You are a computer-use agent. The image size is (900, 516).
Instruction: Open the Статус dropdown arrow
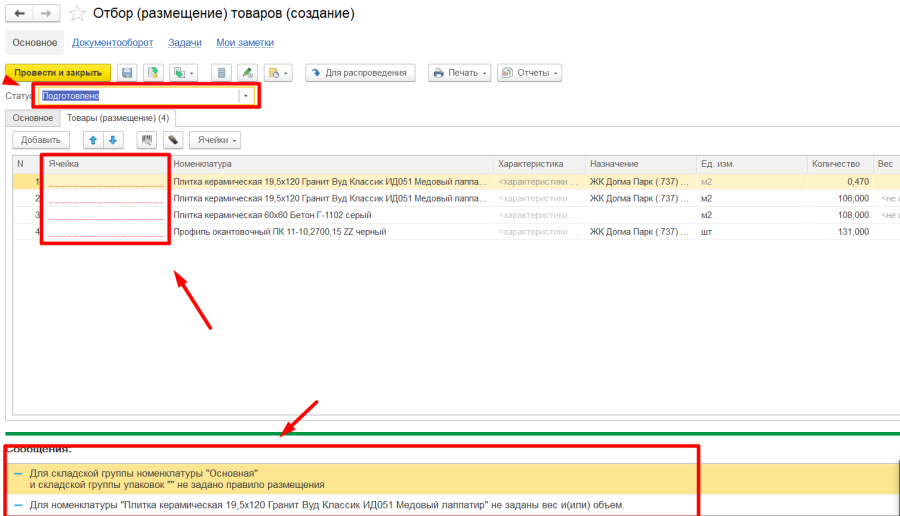click(x=246, y=96)
